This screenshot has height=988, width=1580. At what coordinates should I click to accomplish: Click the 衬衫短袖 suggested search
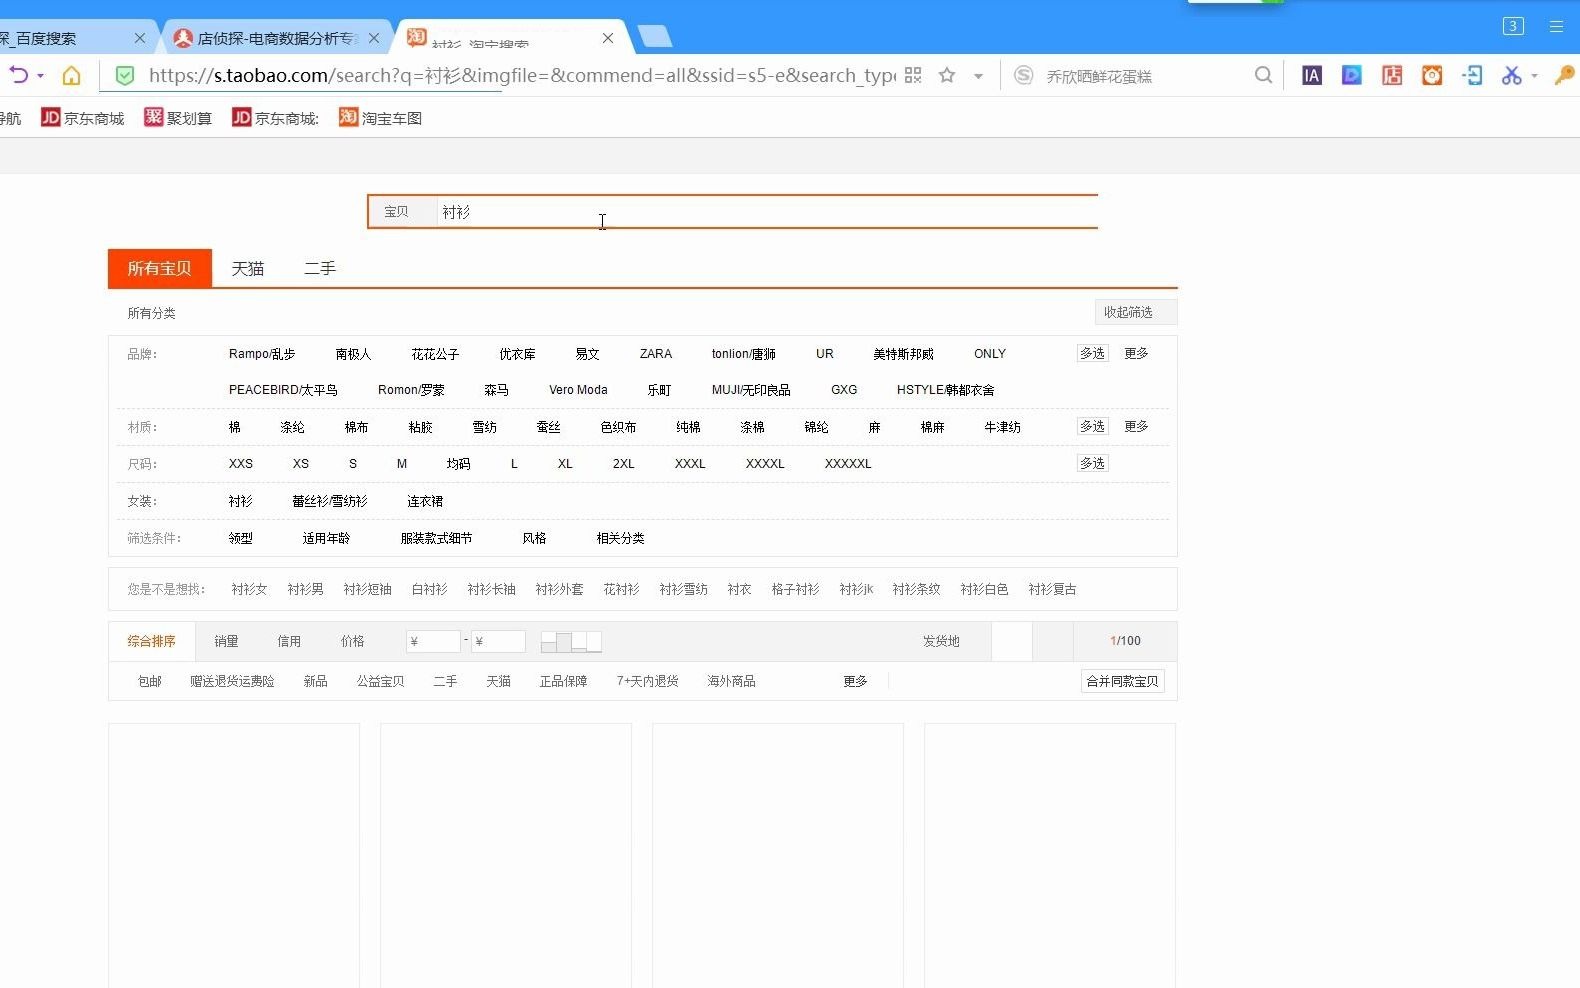point(367,589)
